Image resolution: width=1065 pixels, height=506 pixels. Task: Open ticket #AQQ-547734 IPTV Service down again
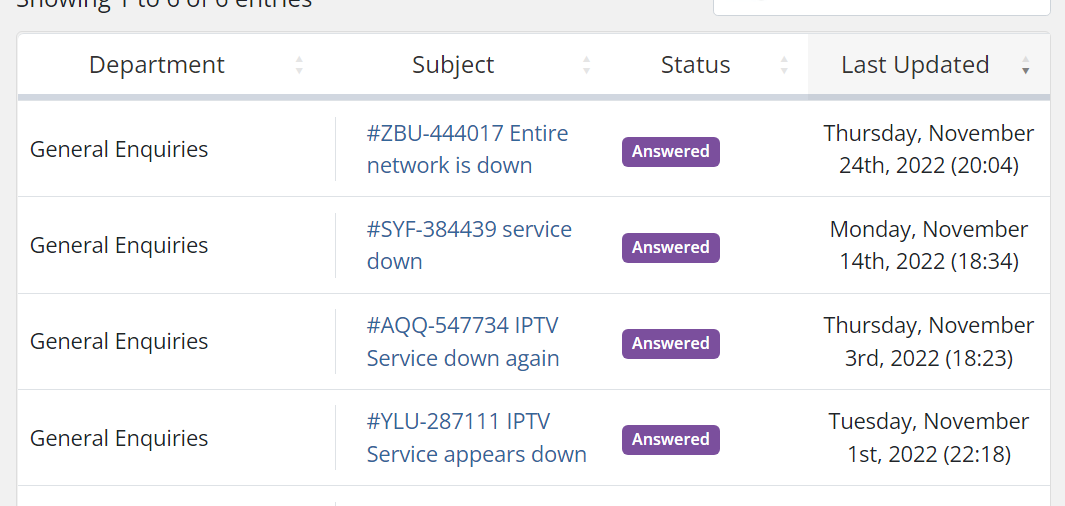coord(463,341)
